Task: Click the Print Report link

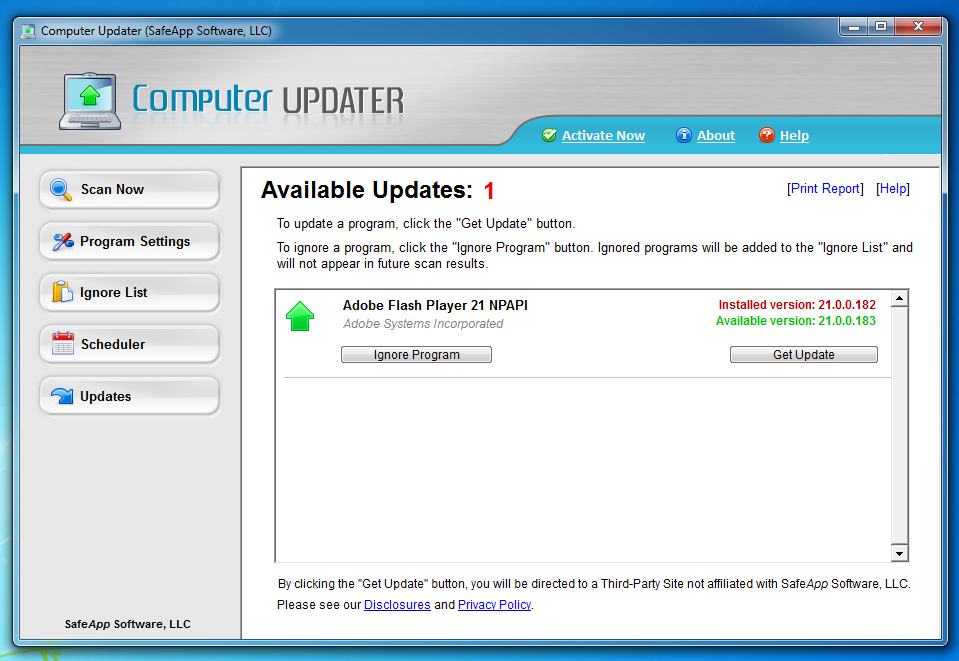Action: coord(825,189)
